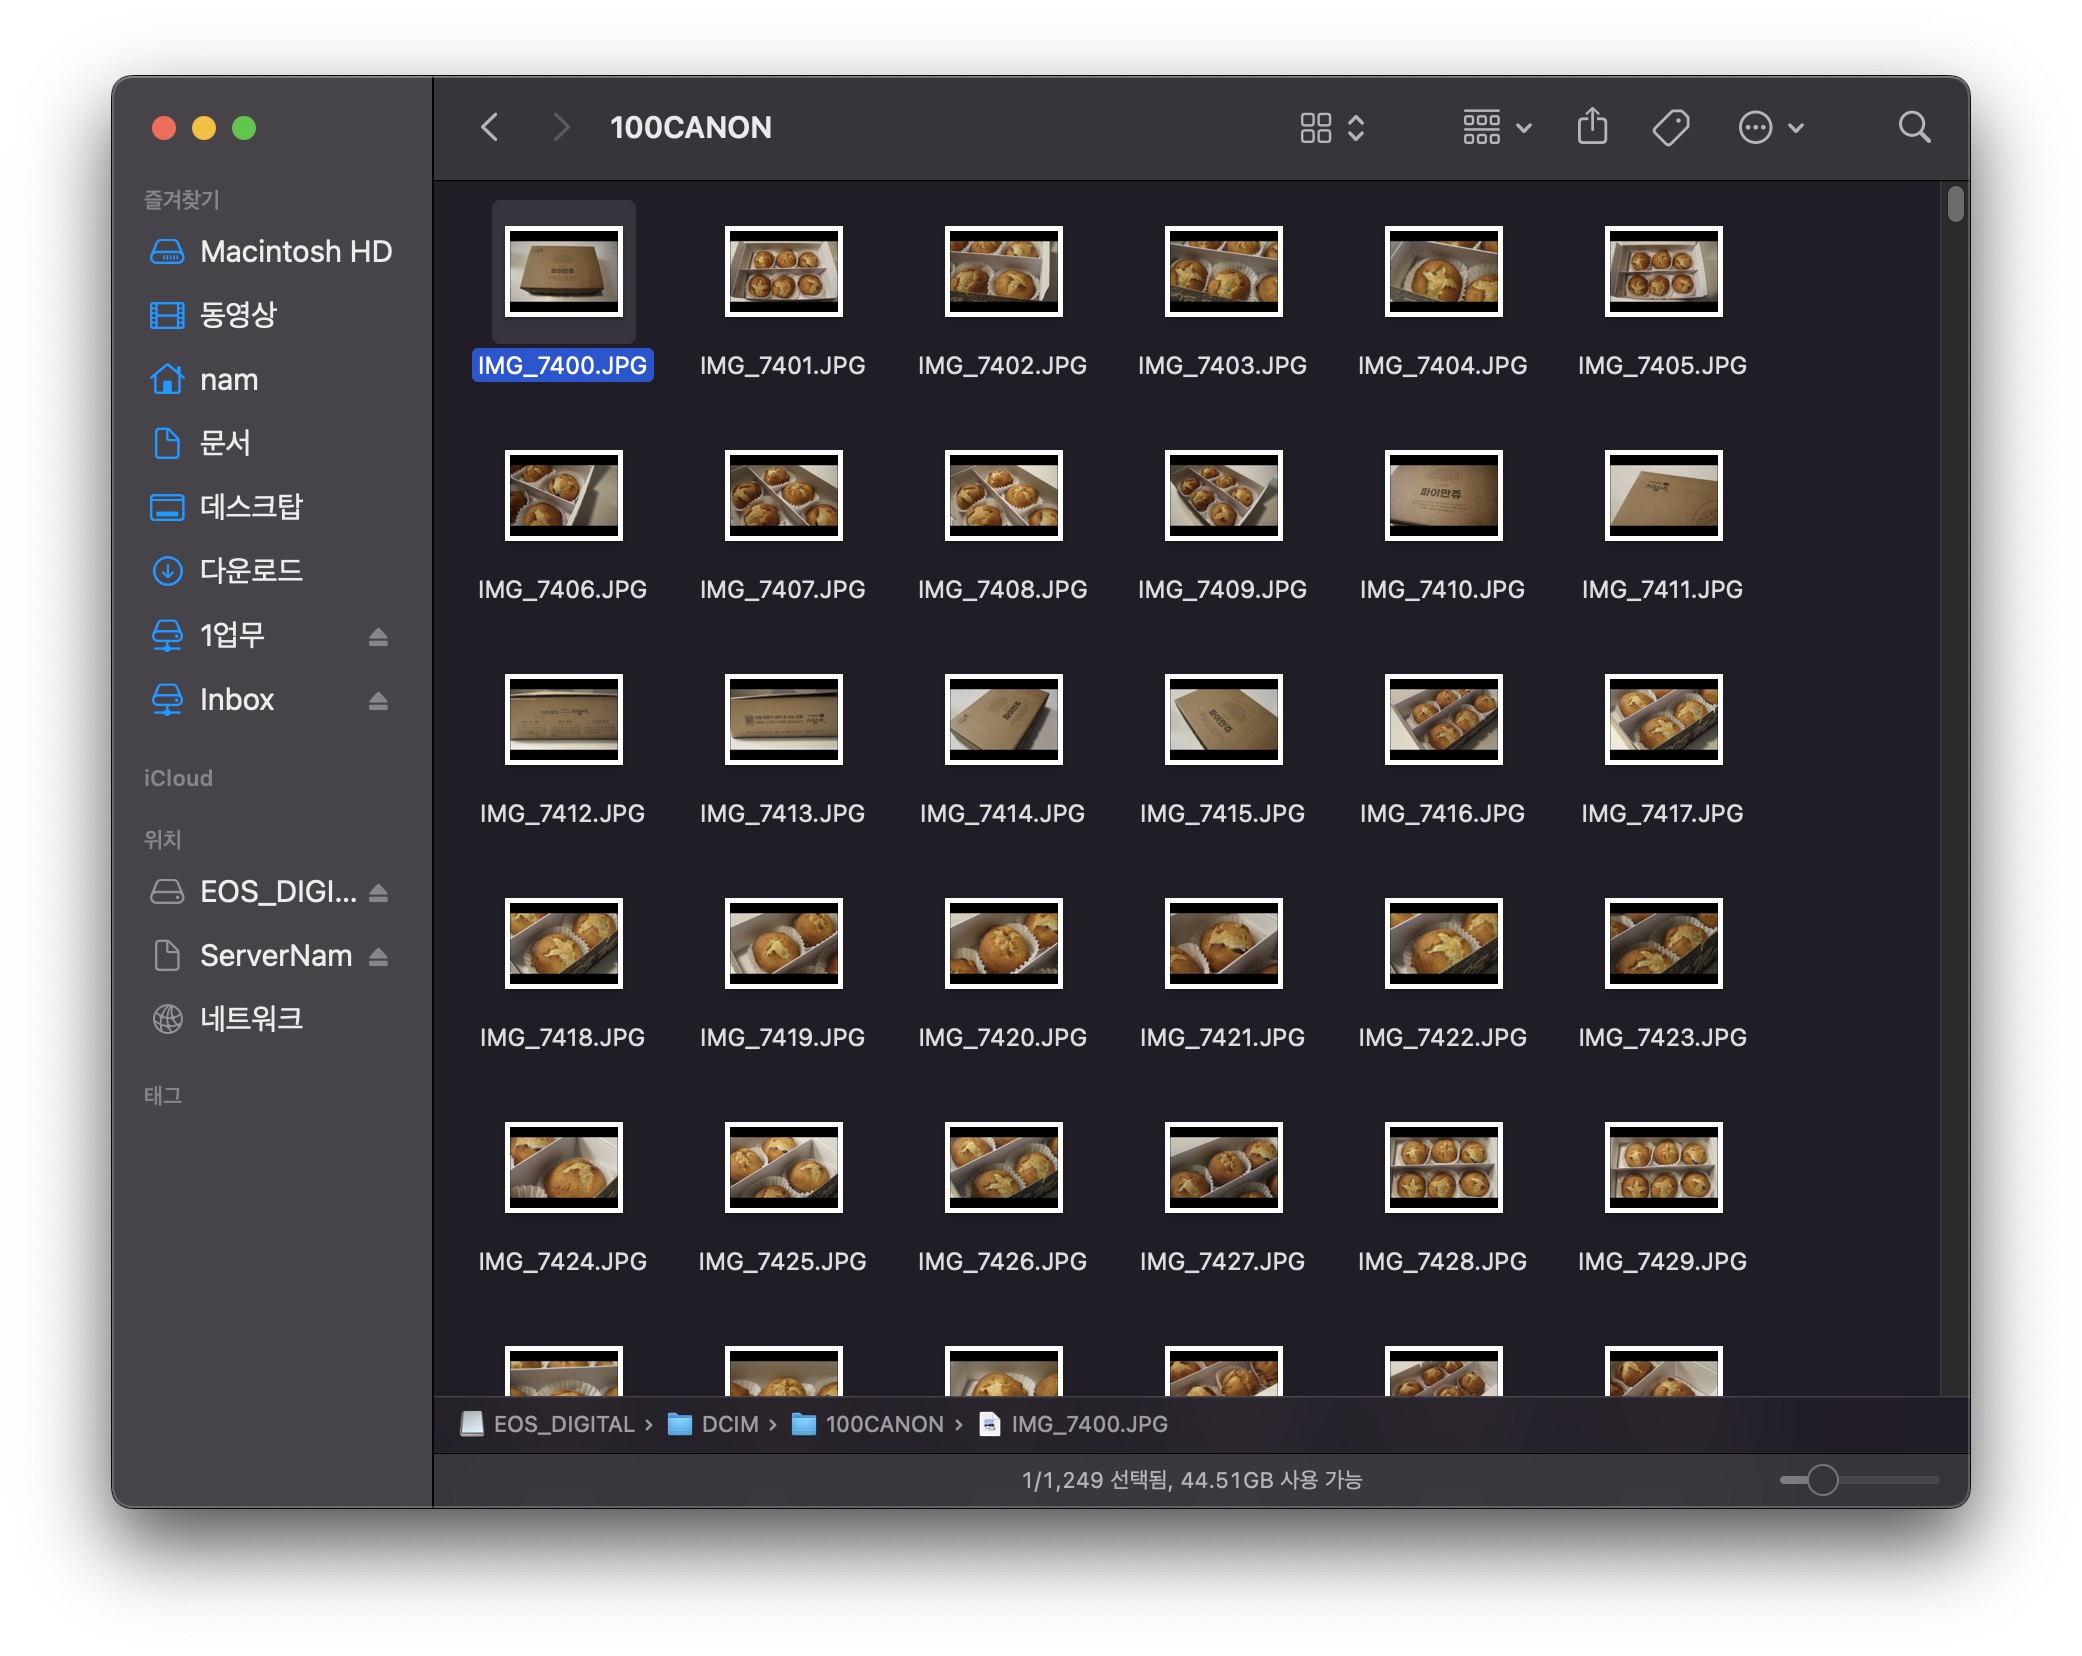Go back with the left chevron button
This screenshot has width=2082, height=1656.
(489, 127)
